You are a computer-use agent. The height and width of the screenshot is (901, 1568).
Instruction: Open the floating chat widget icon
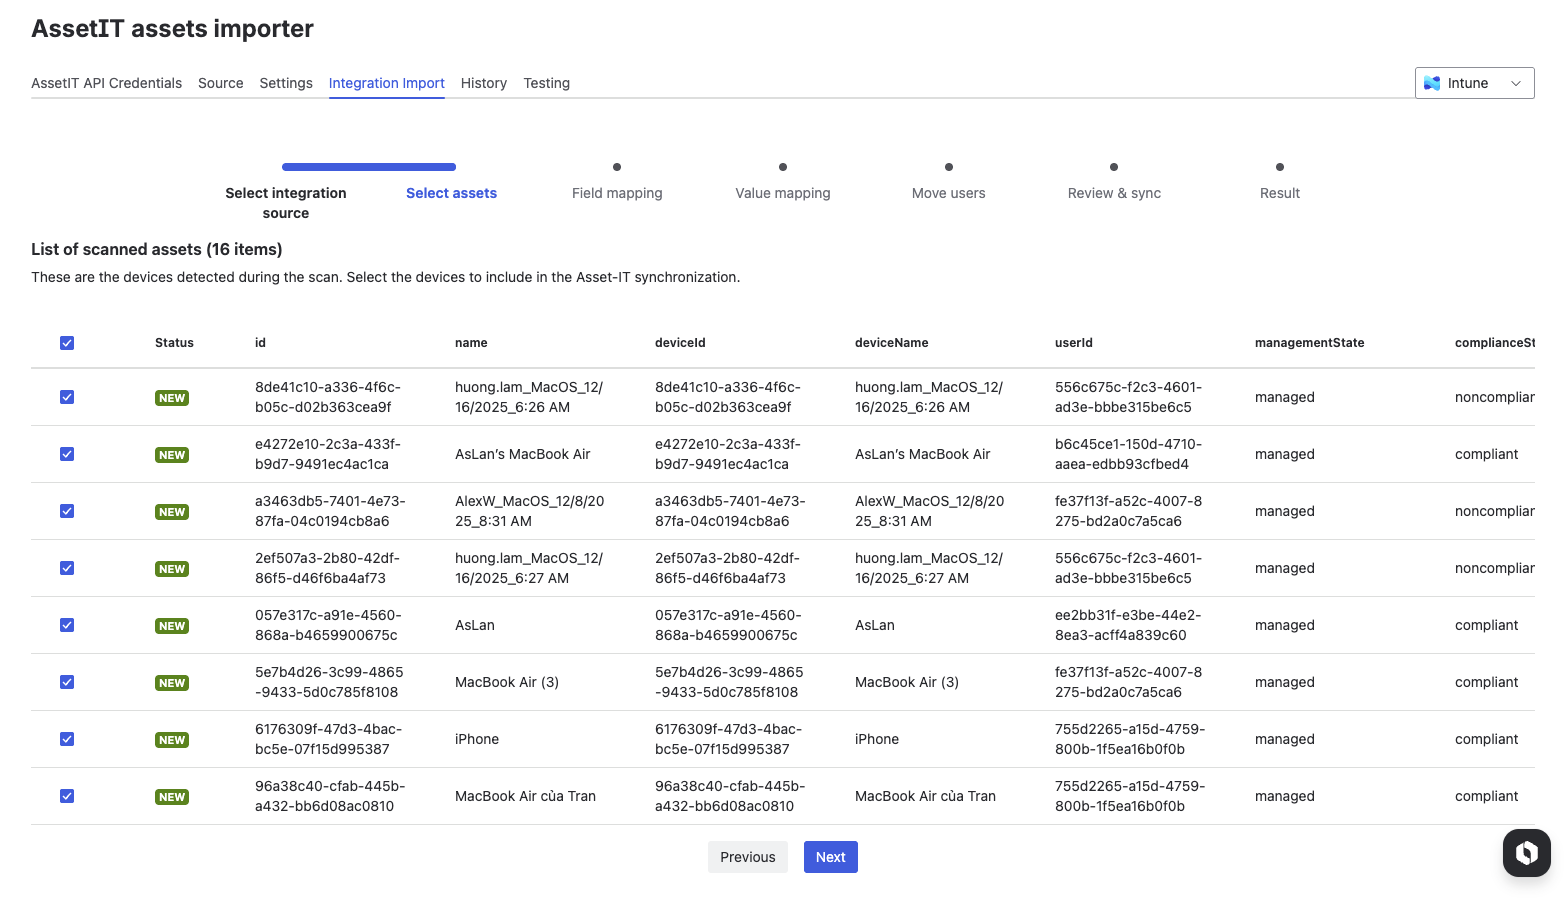pyautogui.click(x=1526, y=853)
